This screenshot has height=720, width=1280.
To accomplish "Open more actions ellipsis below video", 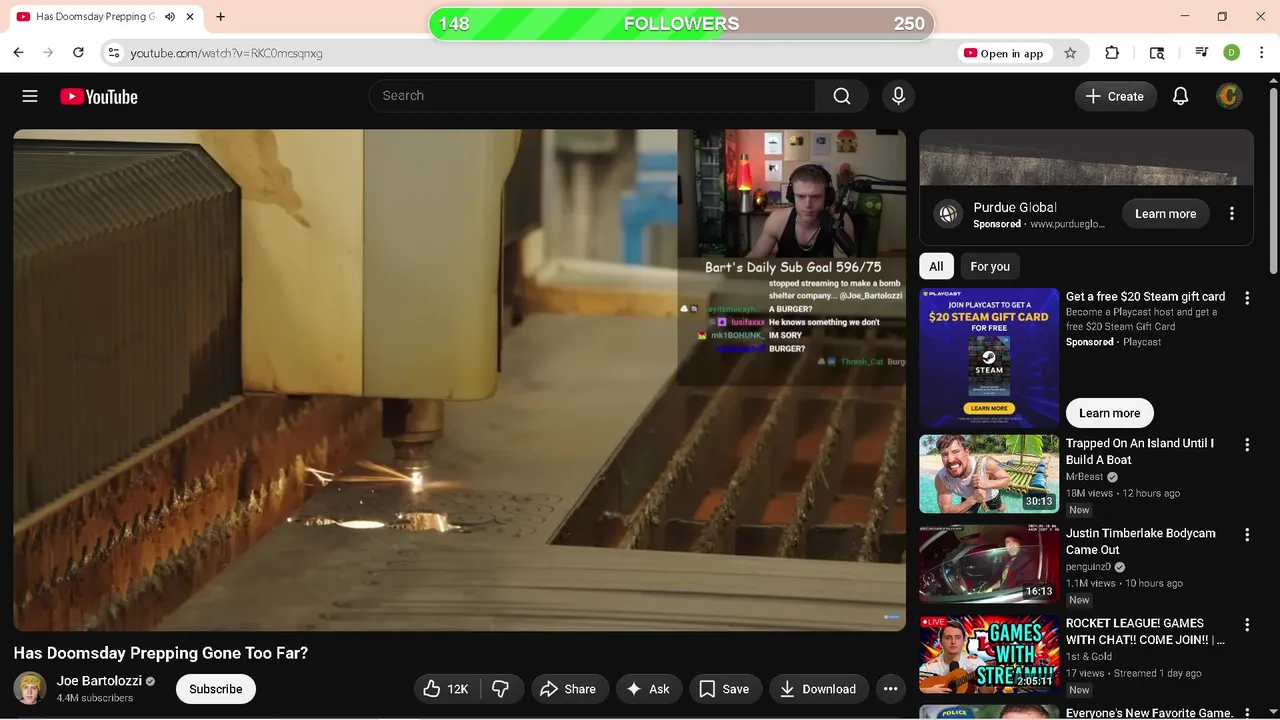I will pyautogui.click(x=890, y=689).
